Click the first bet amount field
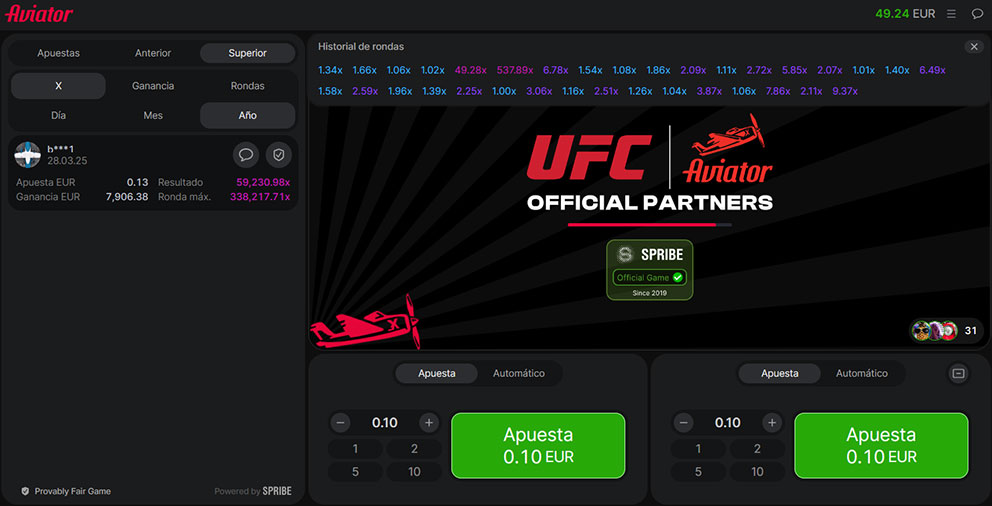The height and width of the screenshot is (506, 992). 385,423
